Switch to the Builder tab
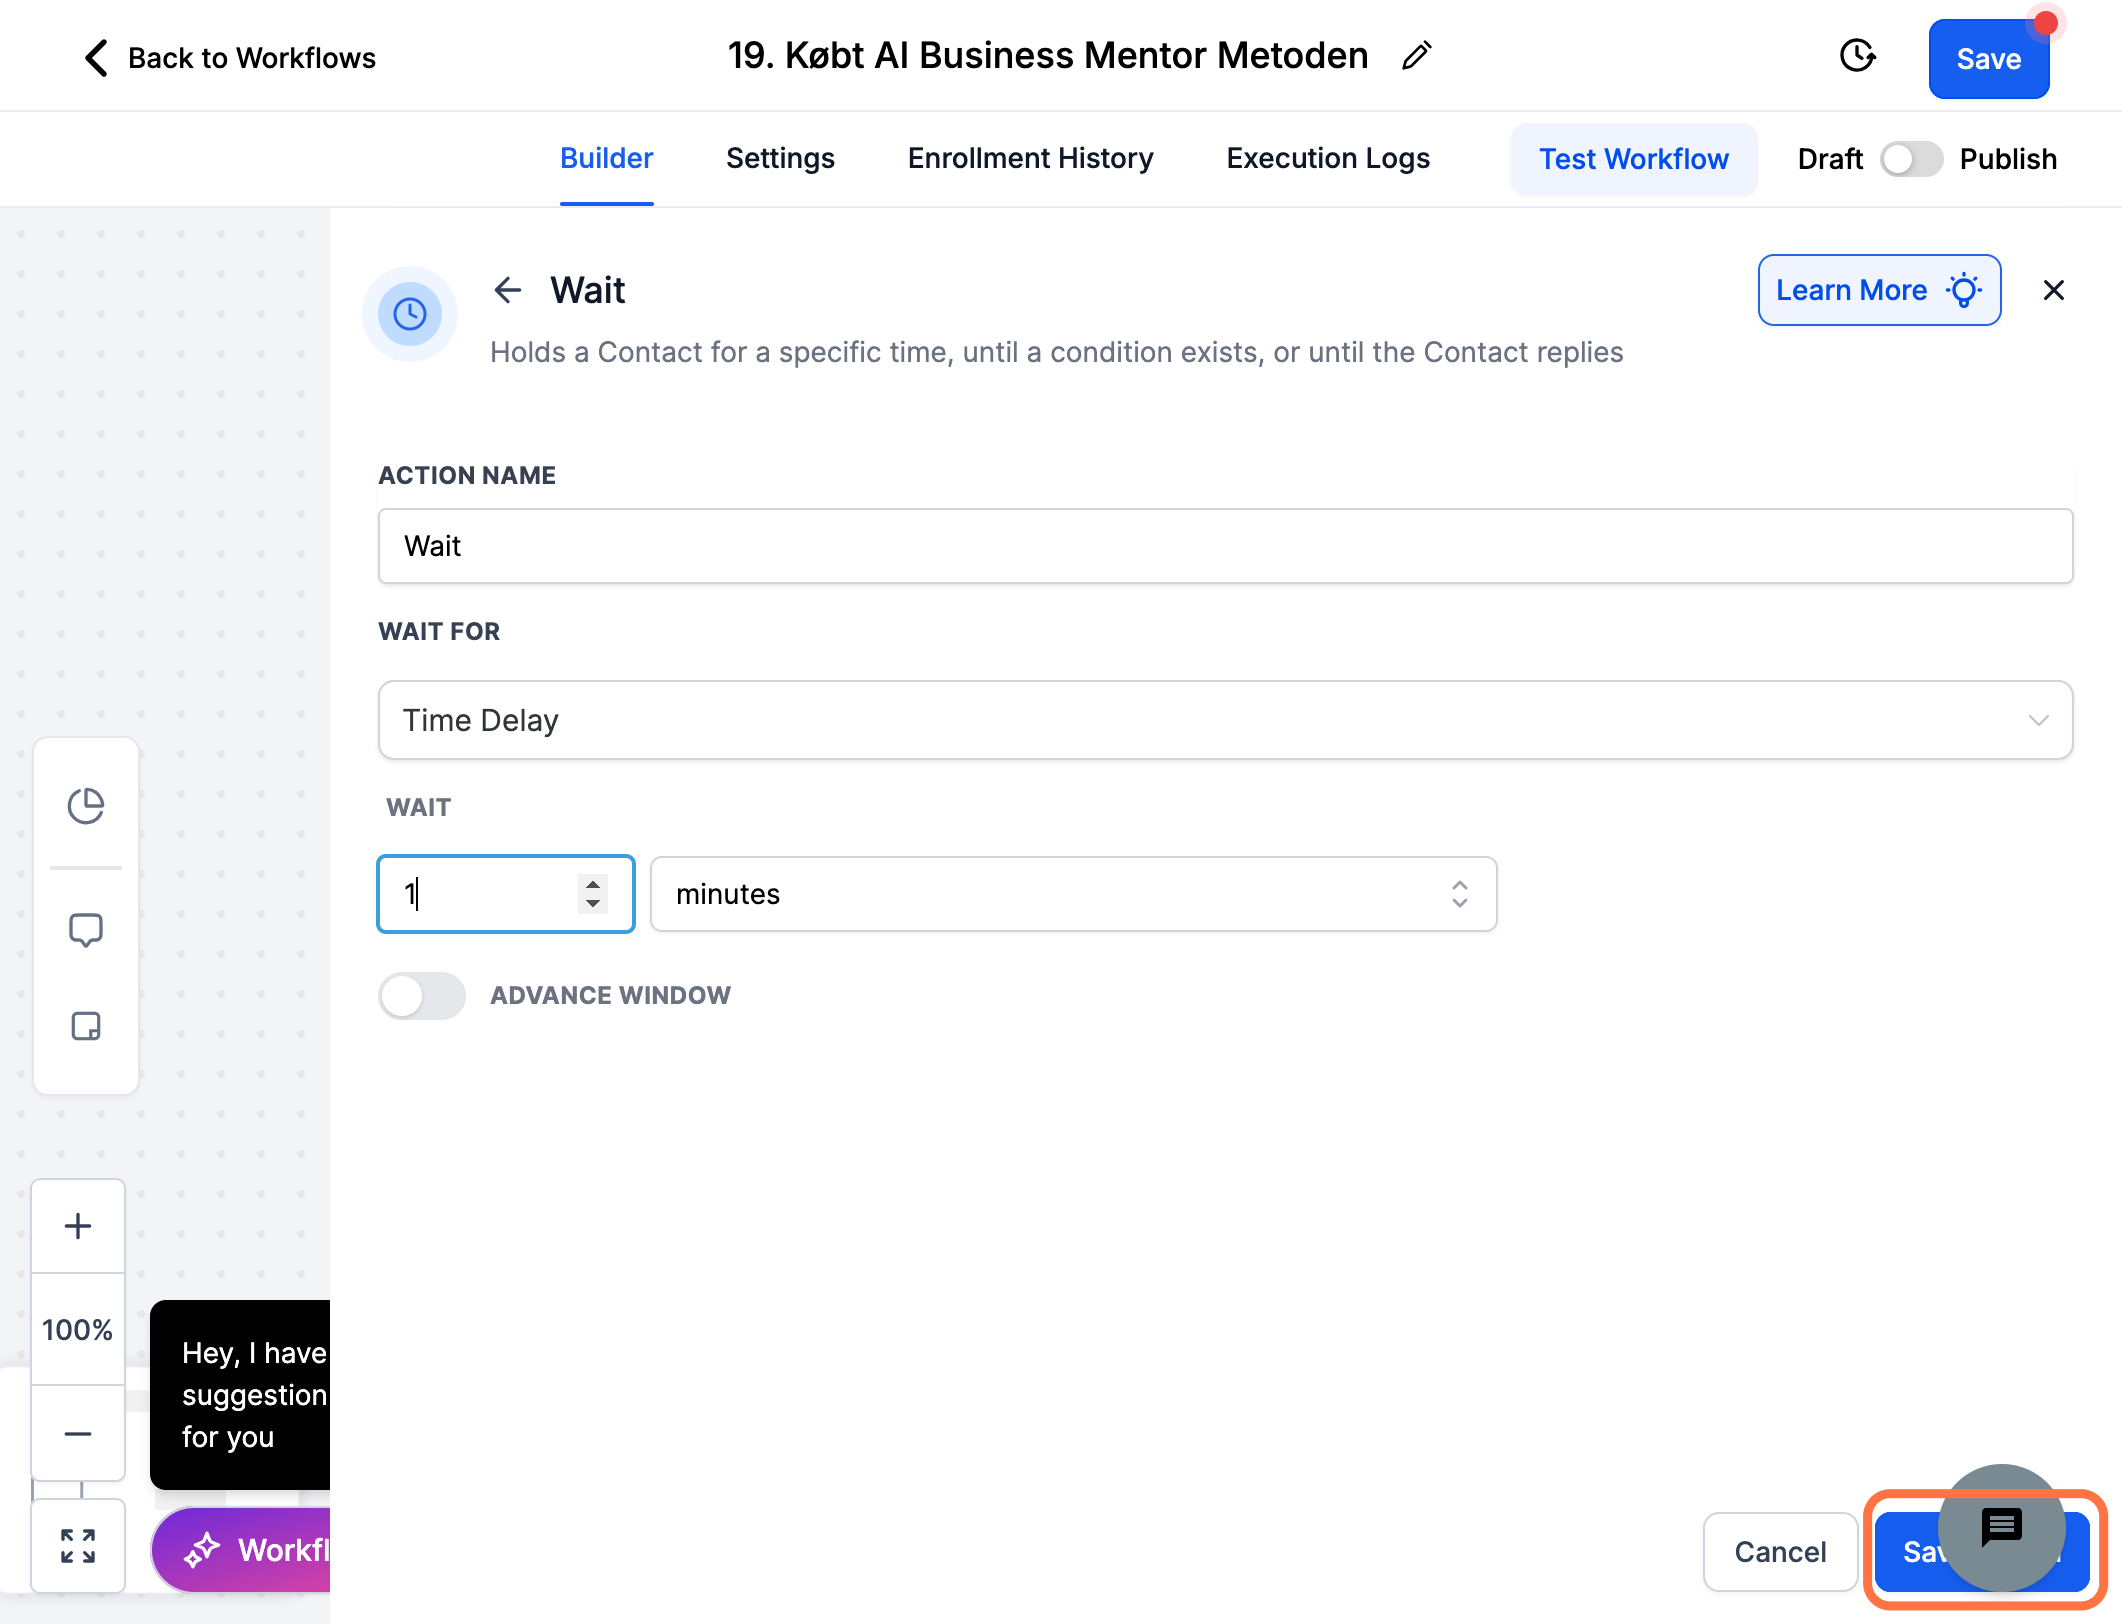 click(606, 158)
